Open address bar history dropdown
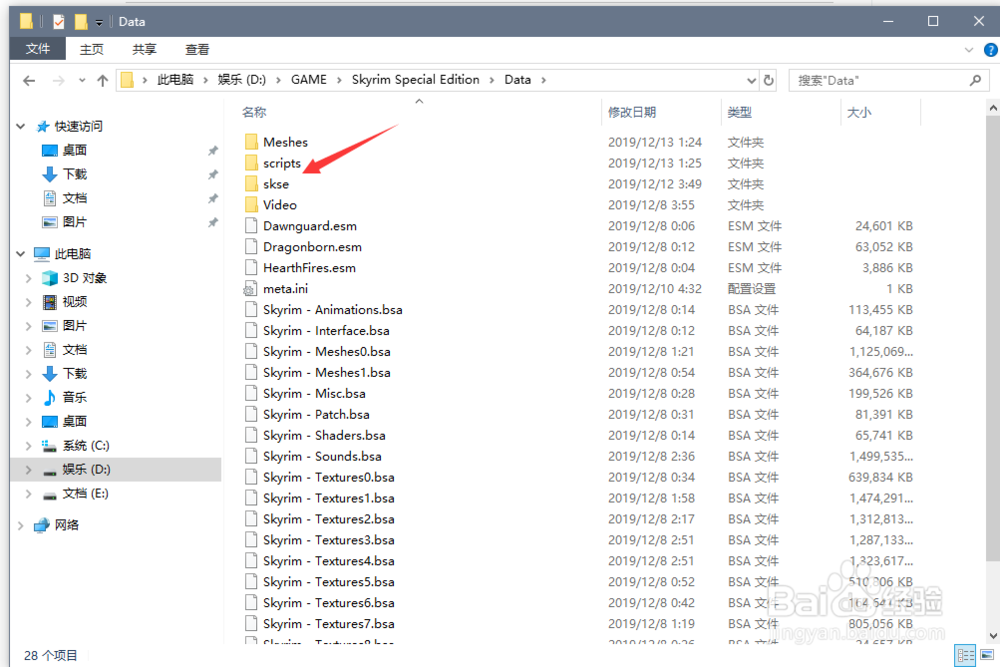Viewport: 1000px width, 667px height. point(751,80)
